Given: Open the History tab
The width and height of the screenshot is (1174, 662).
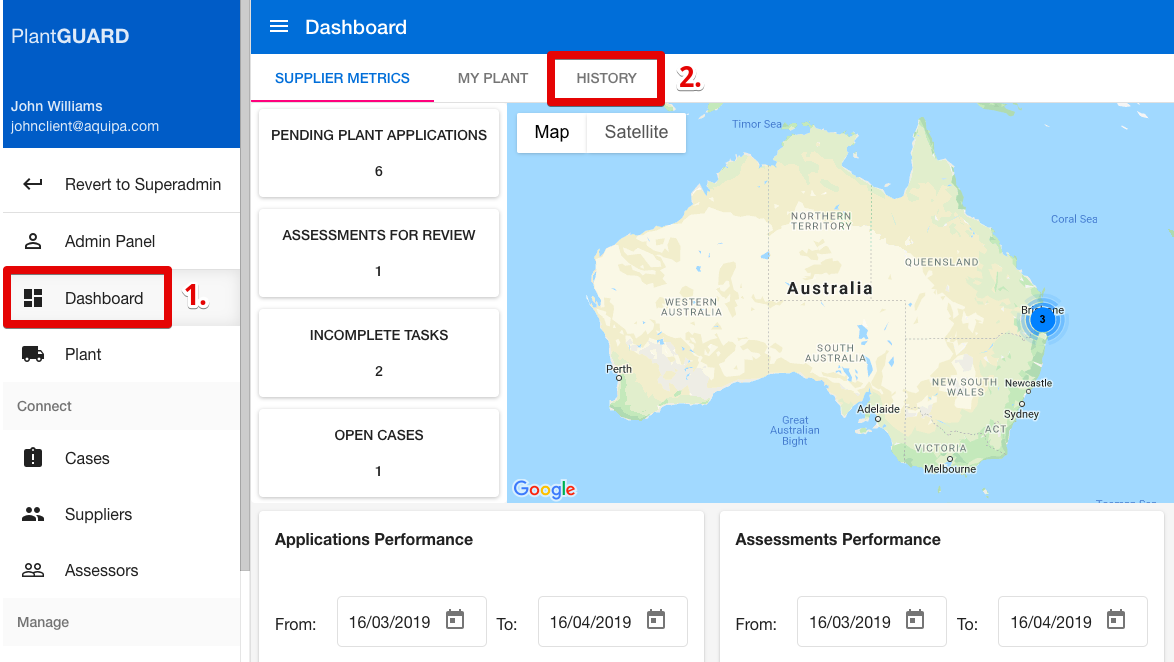Looking at the screenshot, I should [606, 78].
